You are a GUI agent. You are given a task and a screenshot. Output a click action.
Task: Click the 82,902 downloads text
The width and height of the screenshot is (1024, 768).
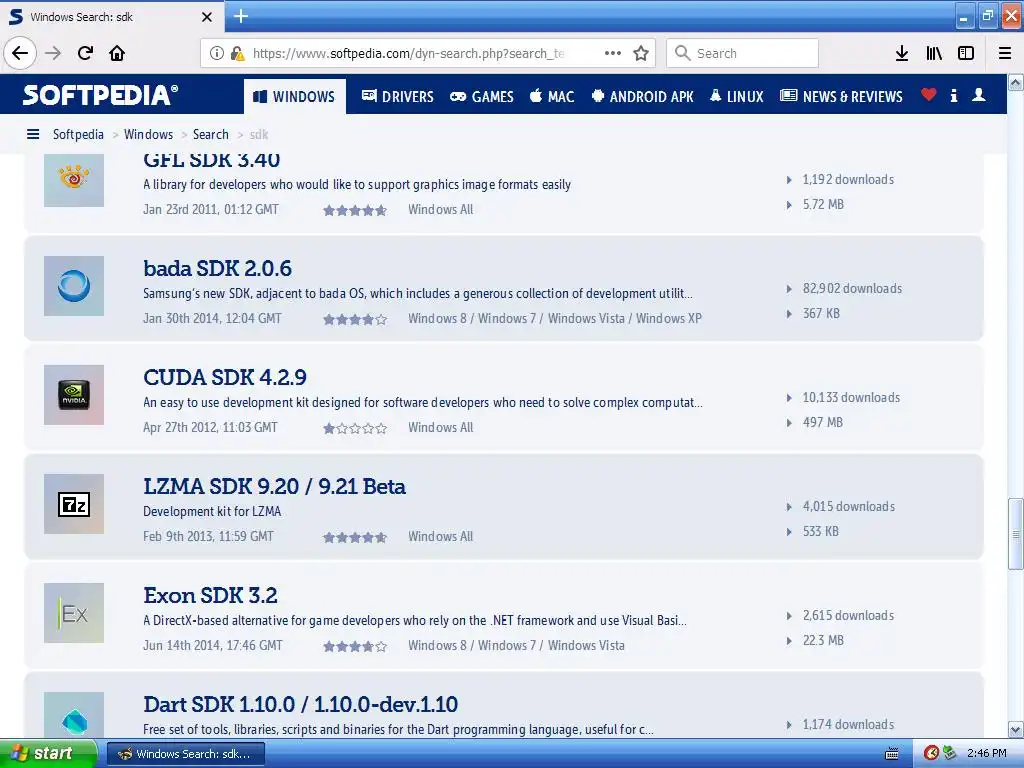(x=852, y=289)
